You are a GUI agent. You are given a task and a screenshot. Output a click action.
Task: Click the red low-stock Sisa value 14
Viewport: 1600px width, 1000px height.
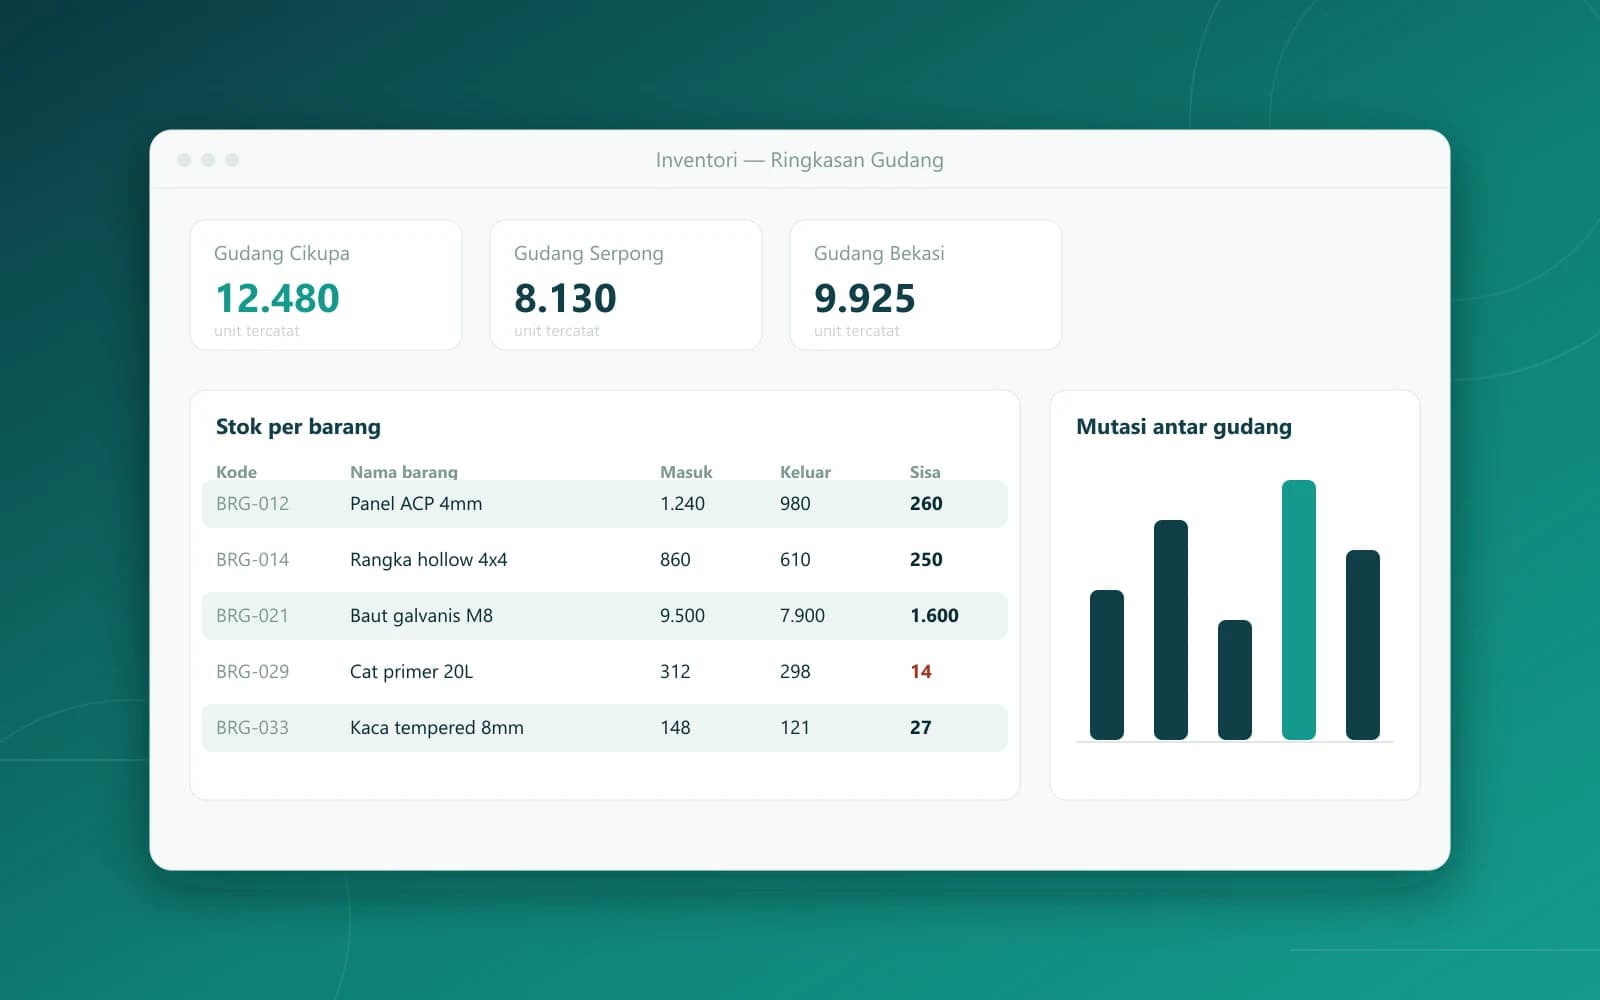921,672
